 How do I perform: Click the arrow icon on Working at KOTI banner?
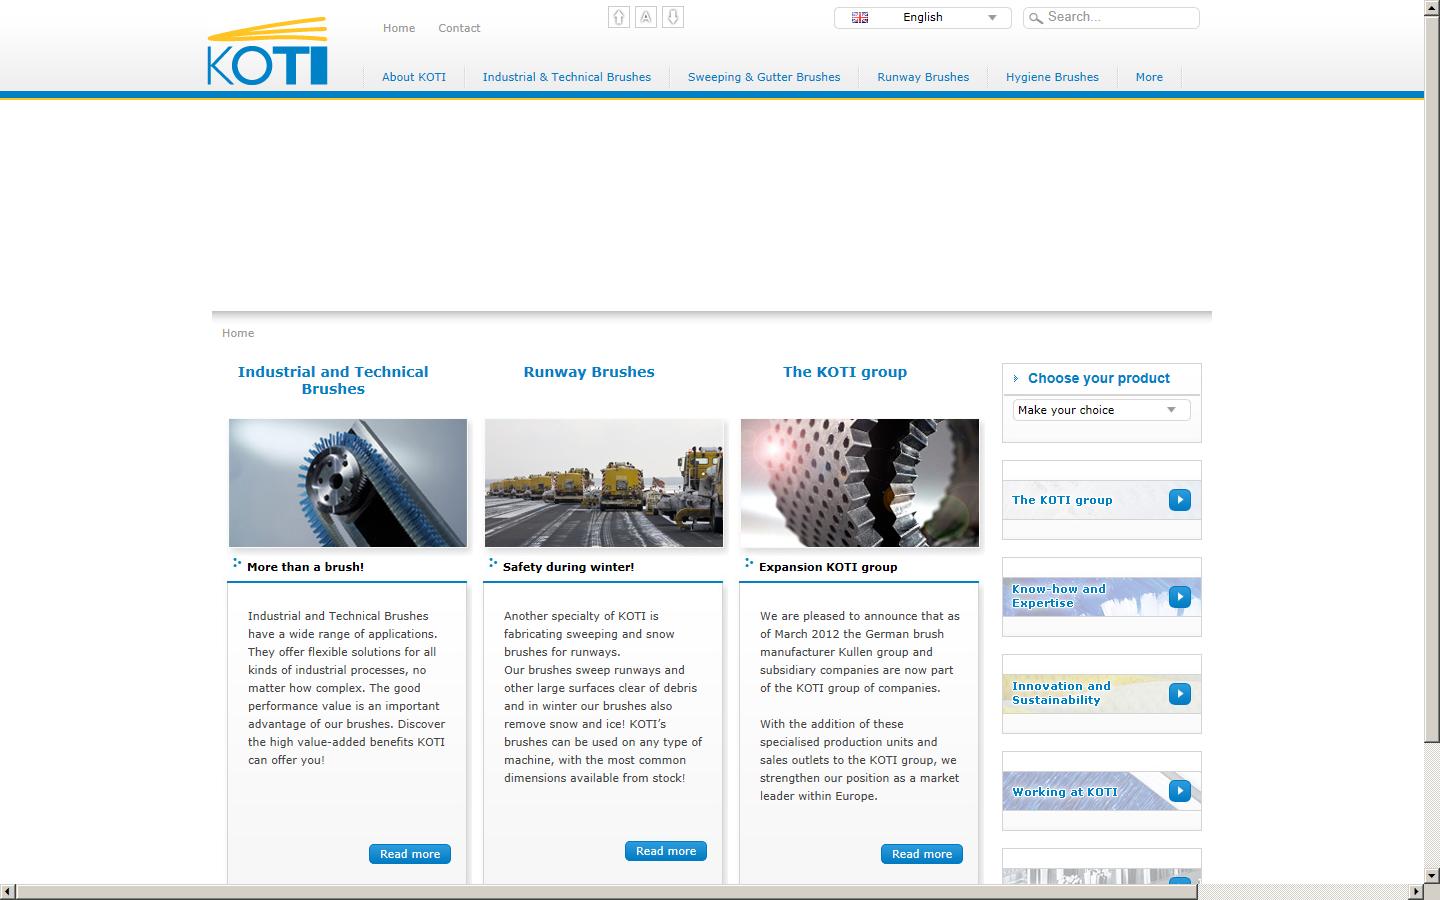pos(1180,791)
